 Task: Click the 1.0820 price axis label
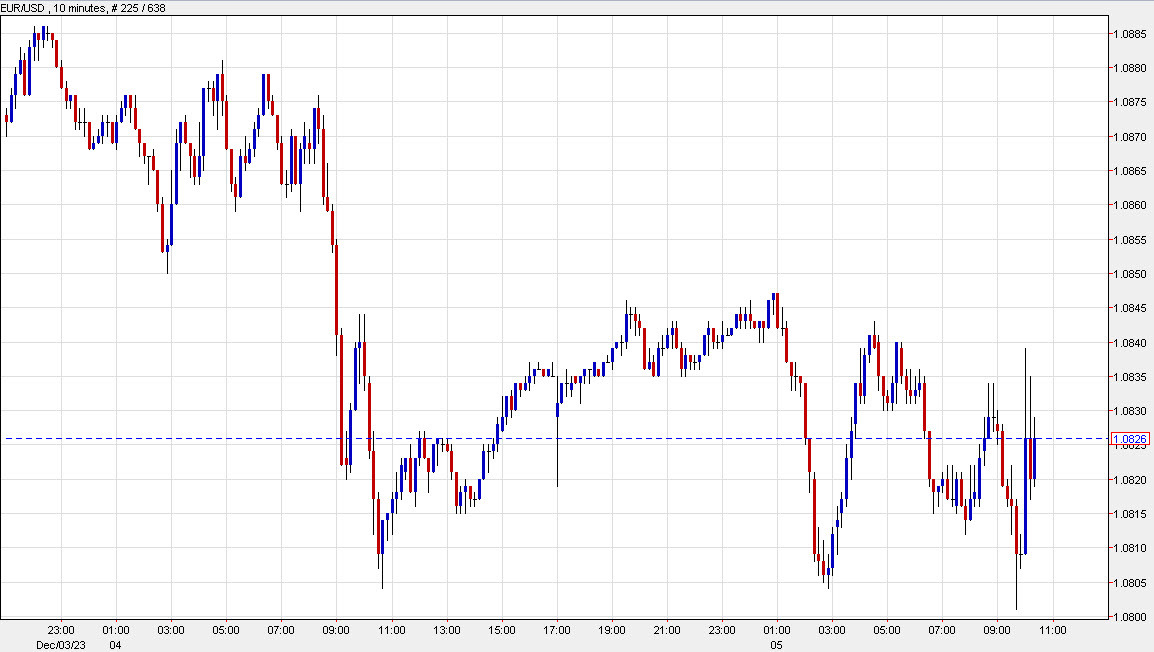coord(1130,480)
